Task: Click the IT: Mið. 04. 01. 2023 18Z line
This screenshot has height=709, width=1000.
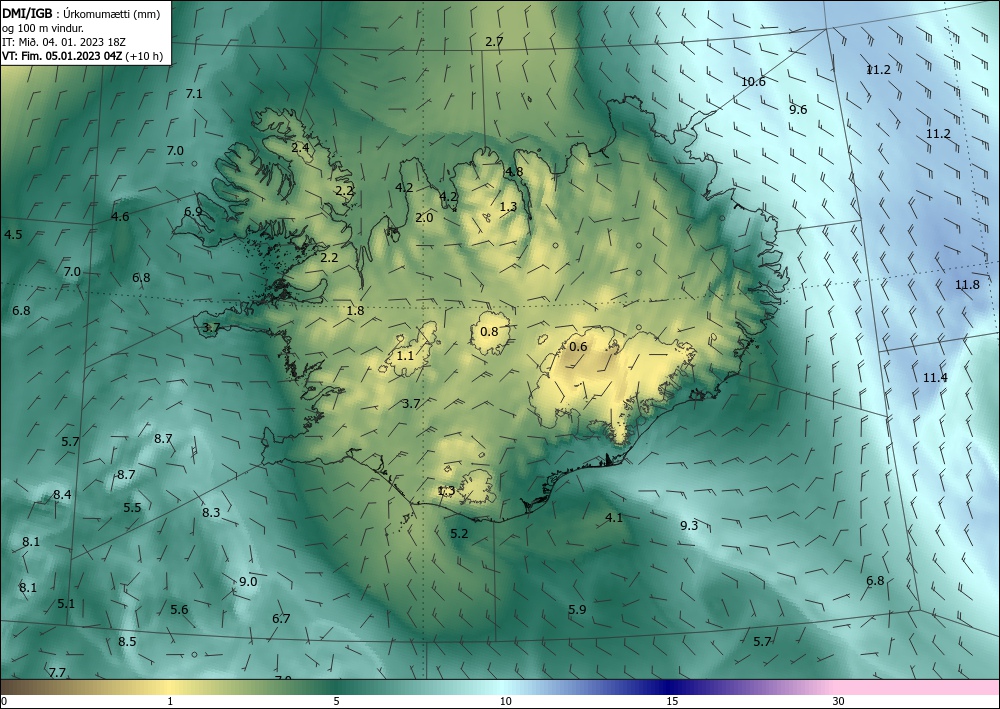Action: point(64,41)
